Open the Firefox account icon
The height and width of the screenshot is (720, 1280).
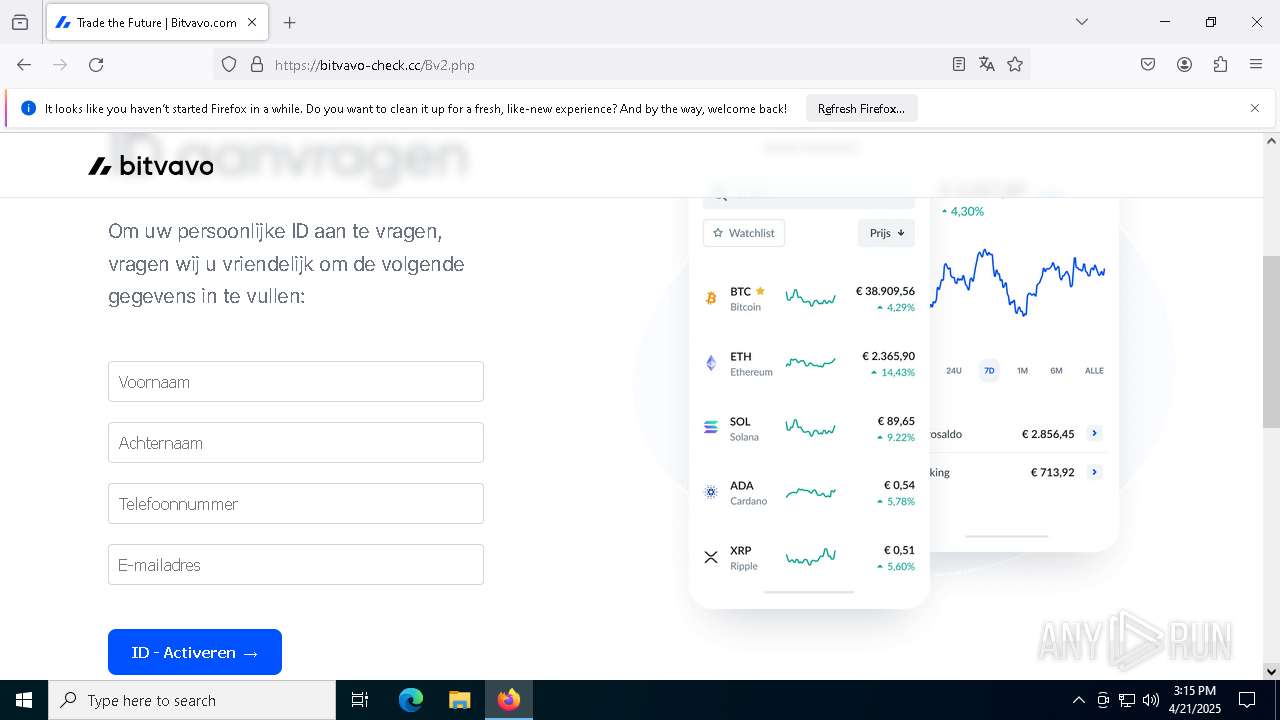tap(1184, 64)
